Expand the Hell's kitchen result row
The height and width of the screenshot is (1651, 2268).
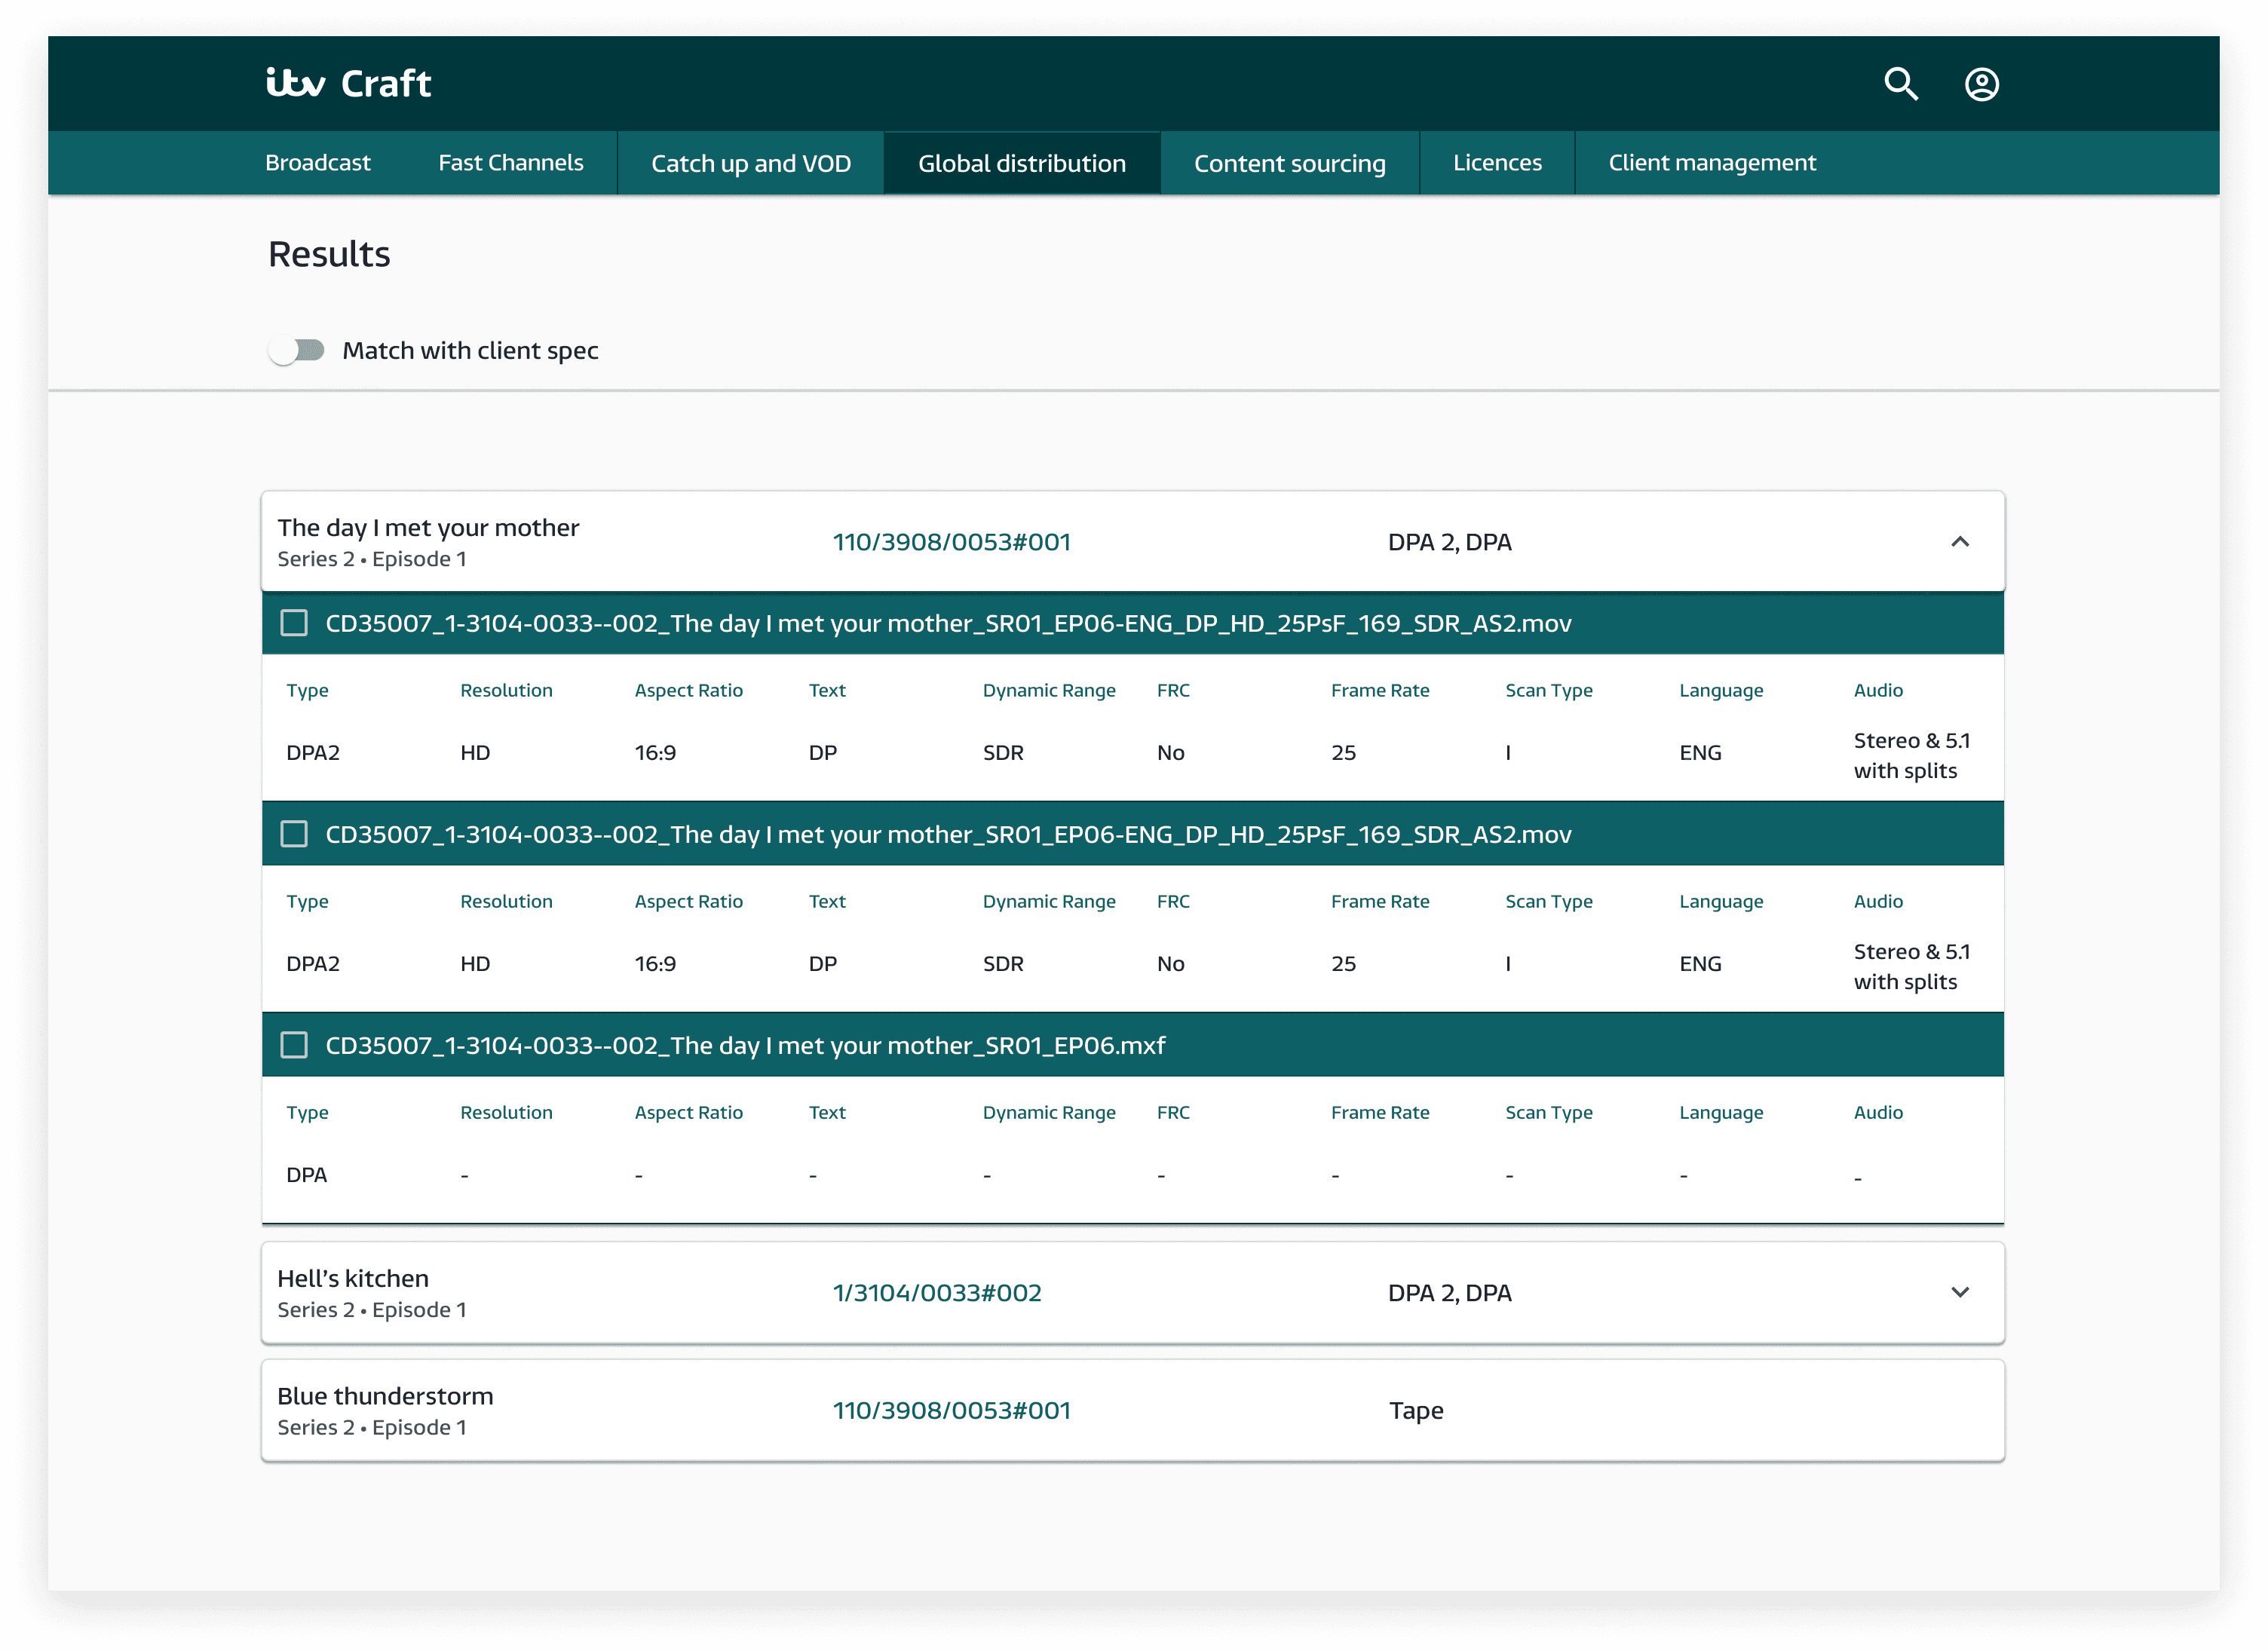coord(1959,1292)
